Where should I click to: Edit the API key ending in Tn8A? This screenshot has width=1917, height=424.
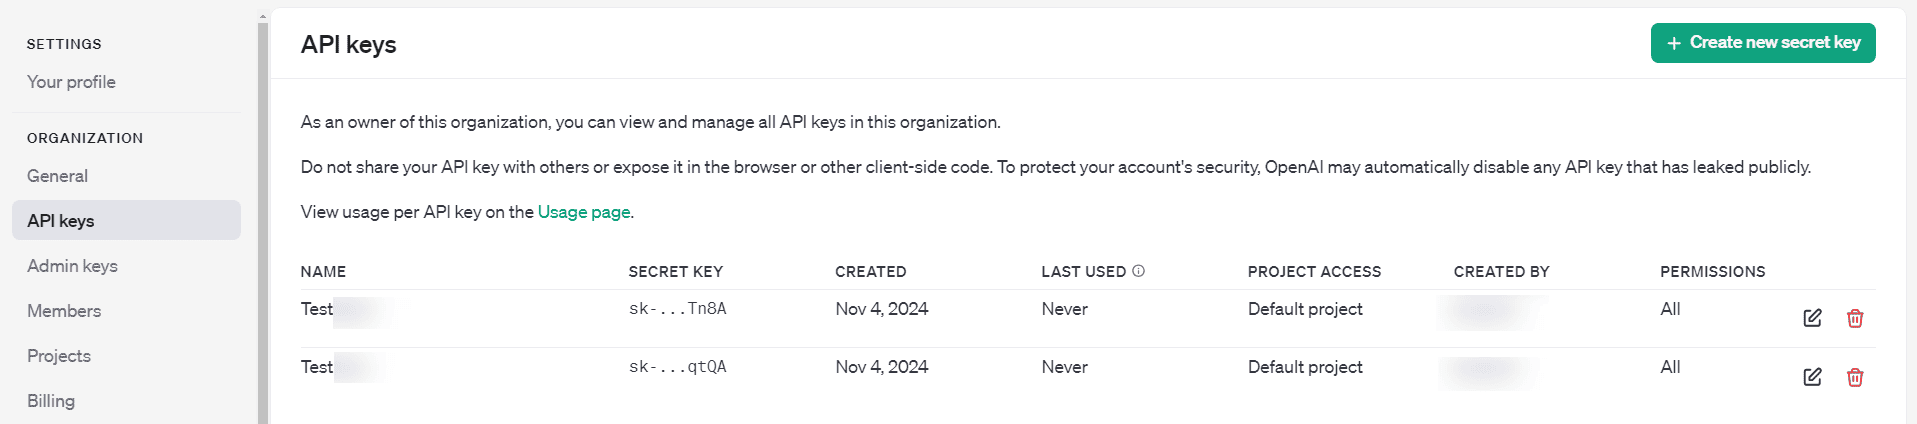point(1812,318)
